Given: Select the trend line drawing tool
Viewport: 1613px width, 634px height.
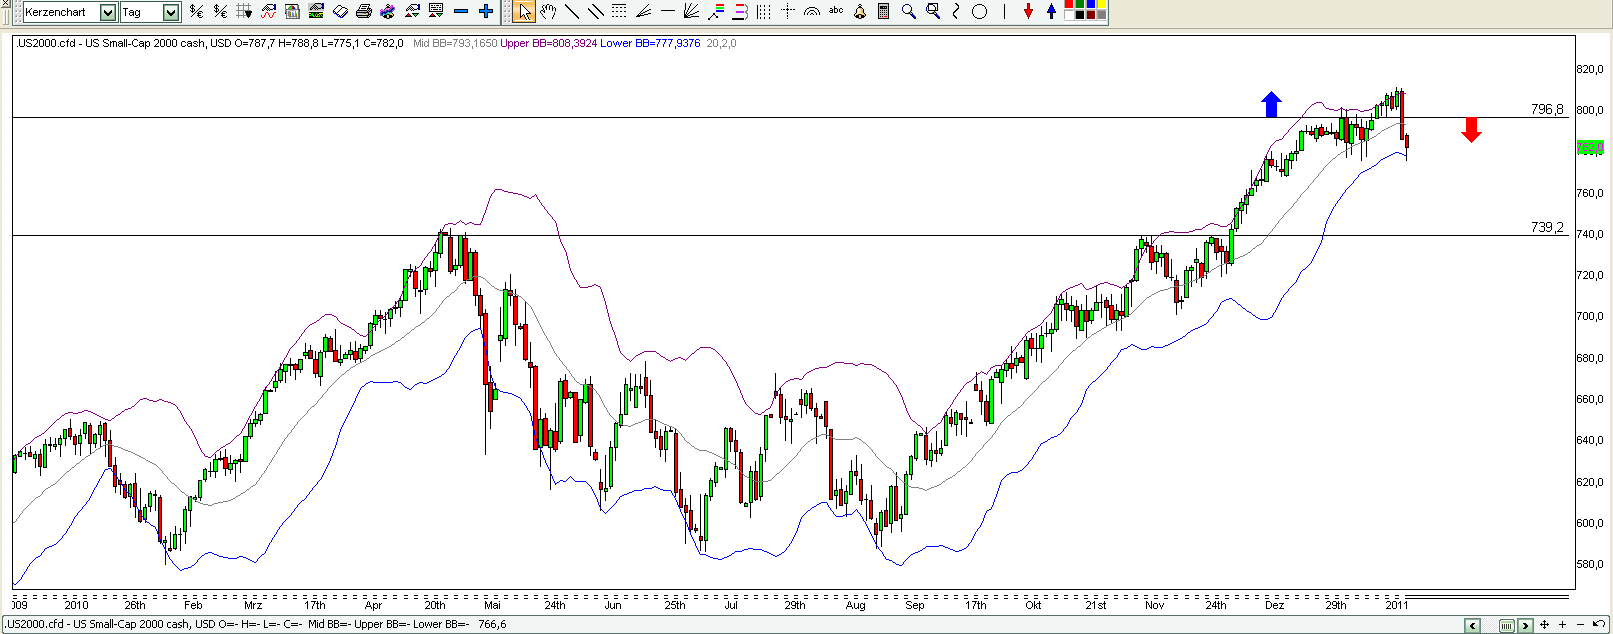Looking at the screenshot, I should [572, 12].
